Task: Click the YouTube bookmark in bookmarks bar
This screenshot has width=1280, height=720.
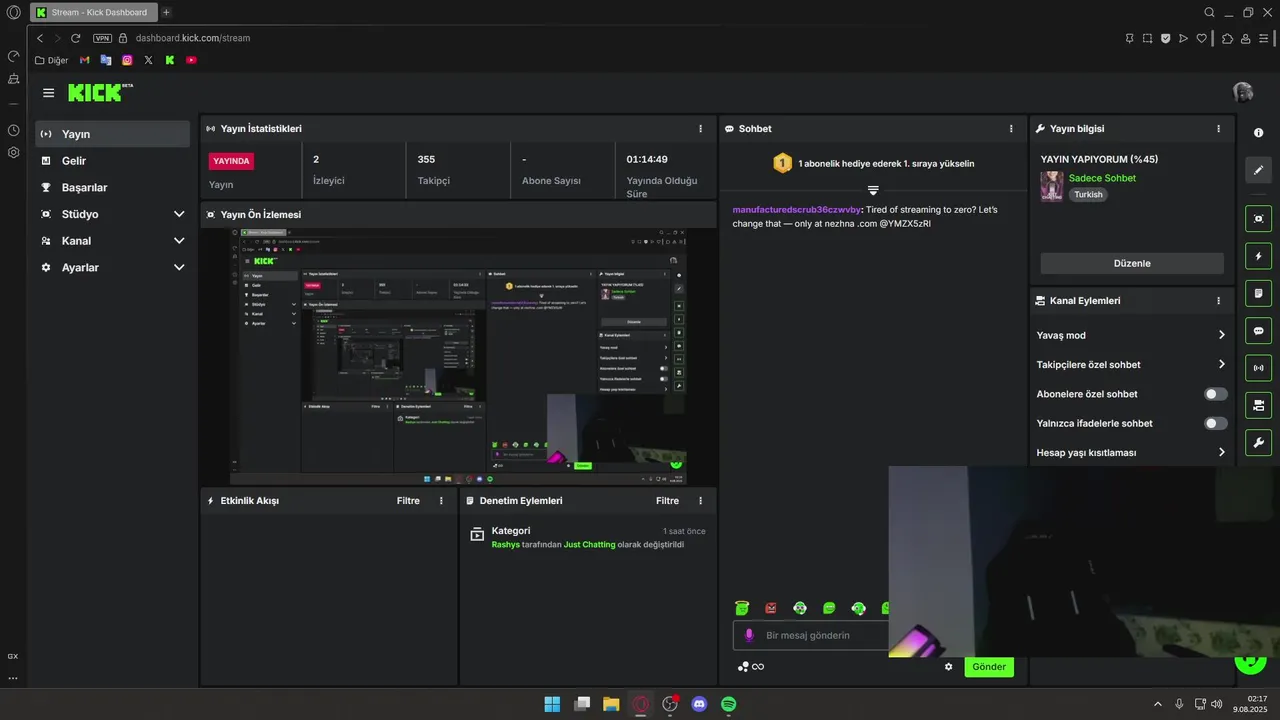Action: 191,60
